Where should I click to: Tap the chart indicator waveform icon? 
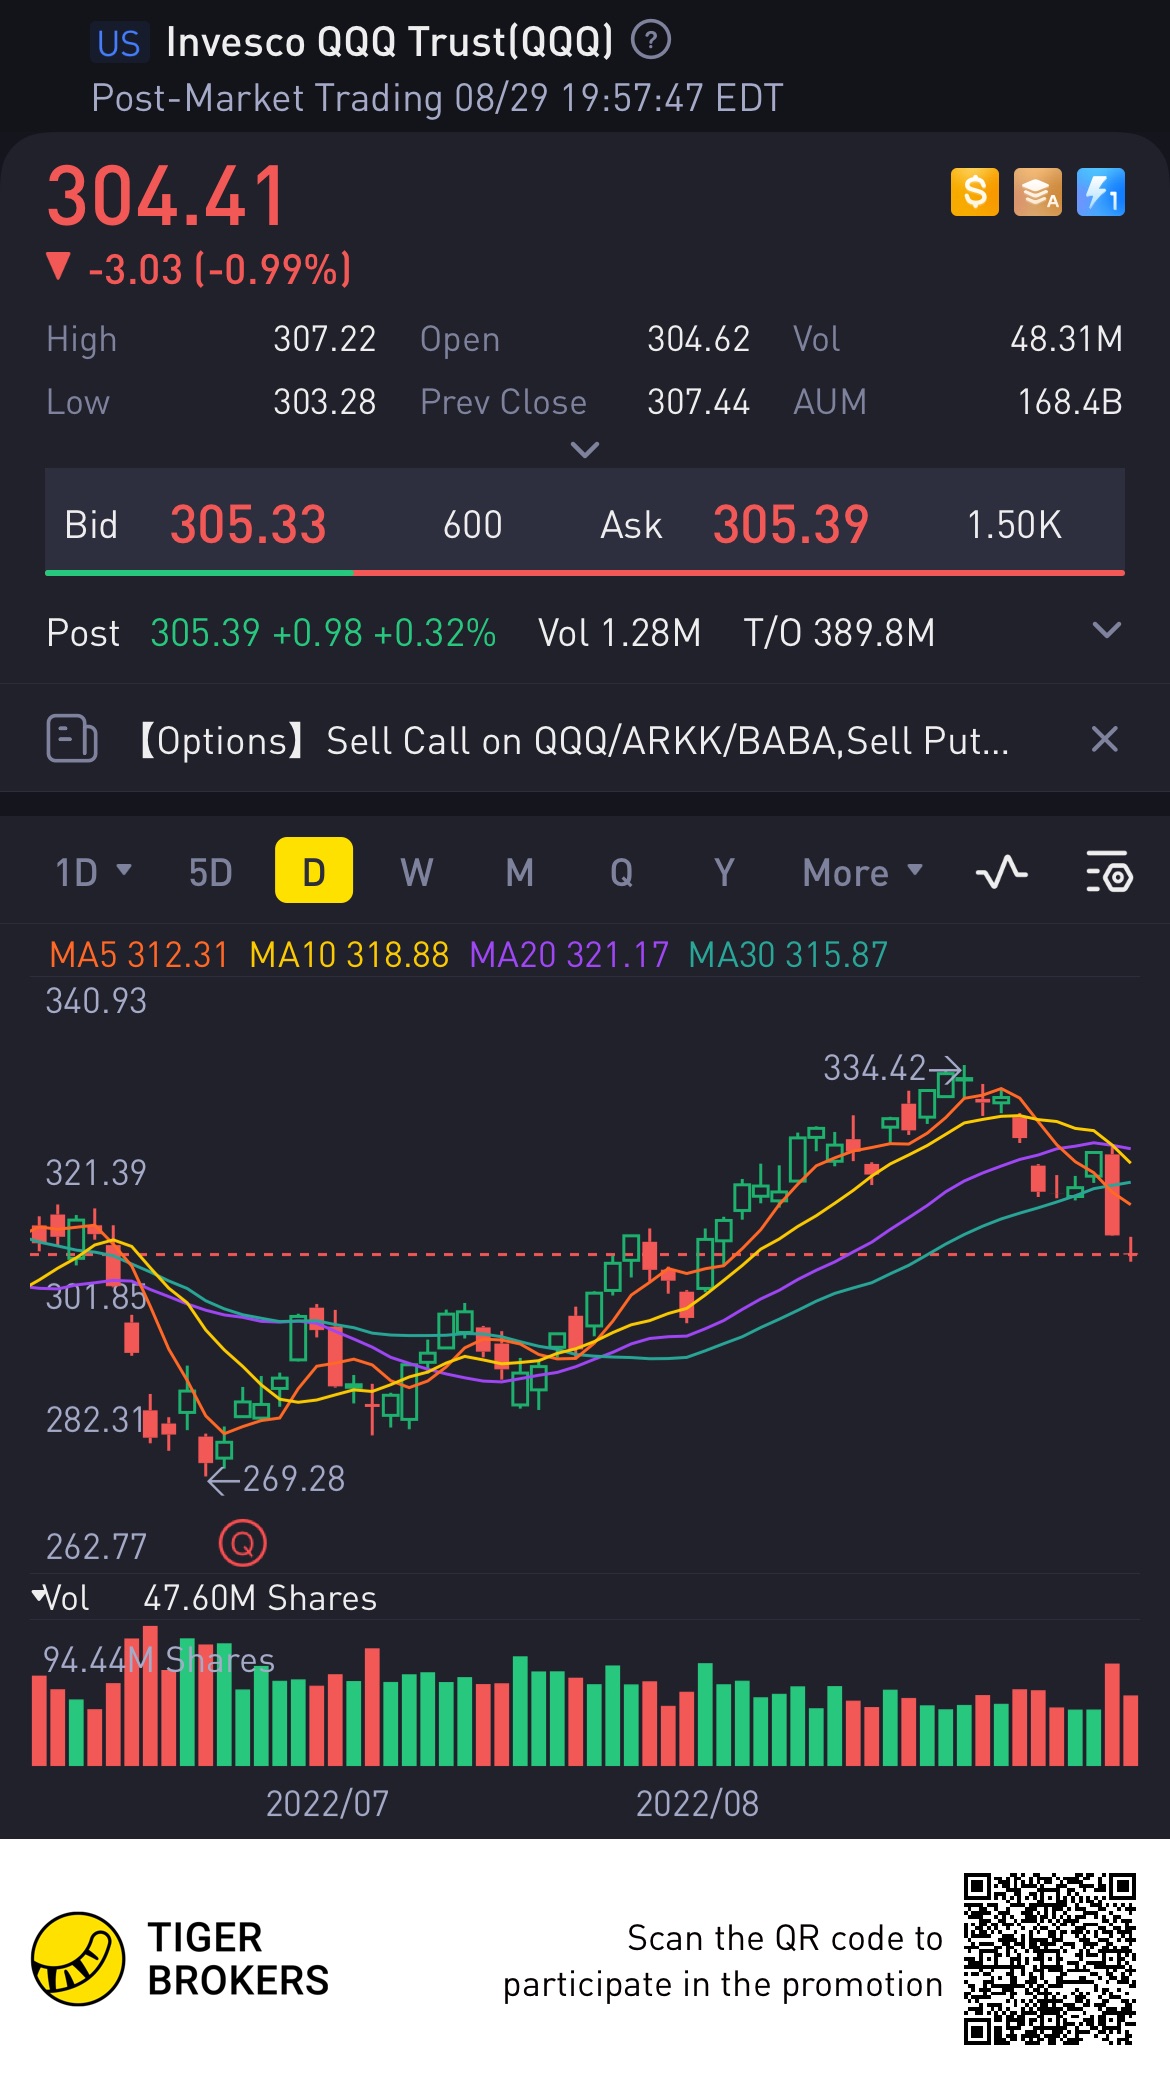(1002, 872)
